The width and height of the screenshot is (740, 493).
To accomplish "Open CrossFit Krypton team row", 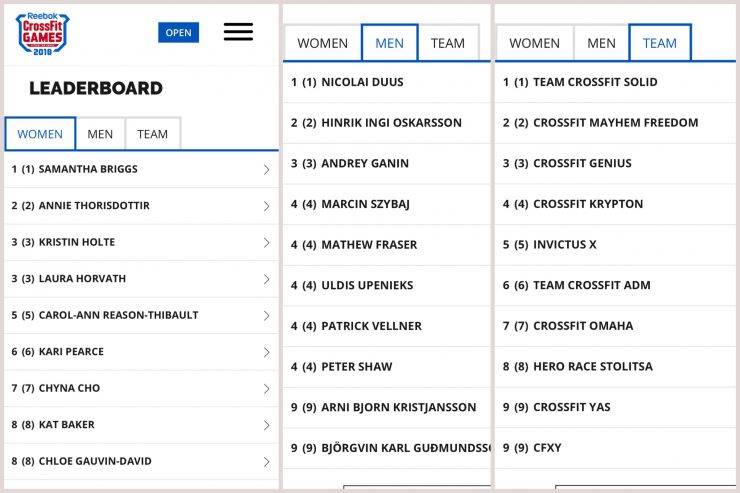I will click(615, 204).
